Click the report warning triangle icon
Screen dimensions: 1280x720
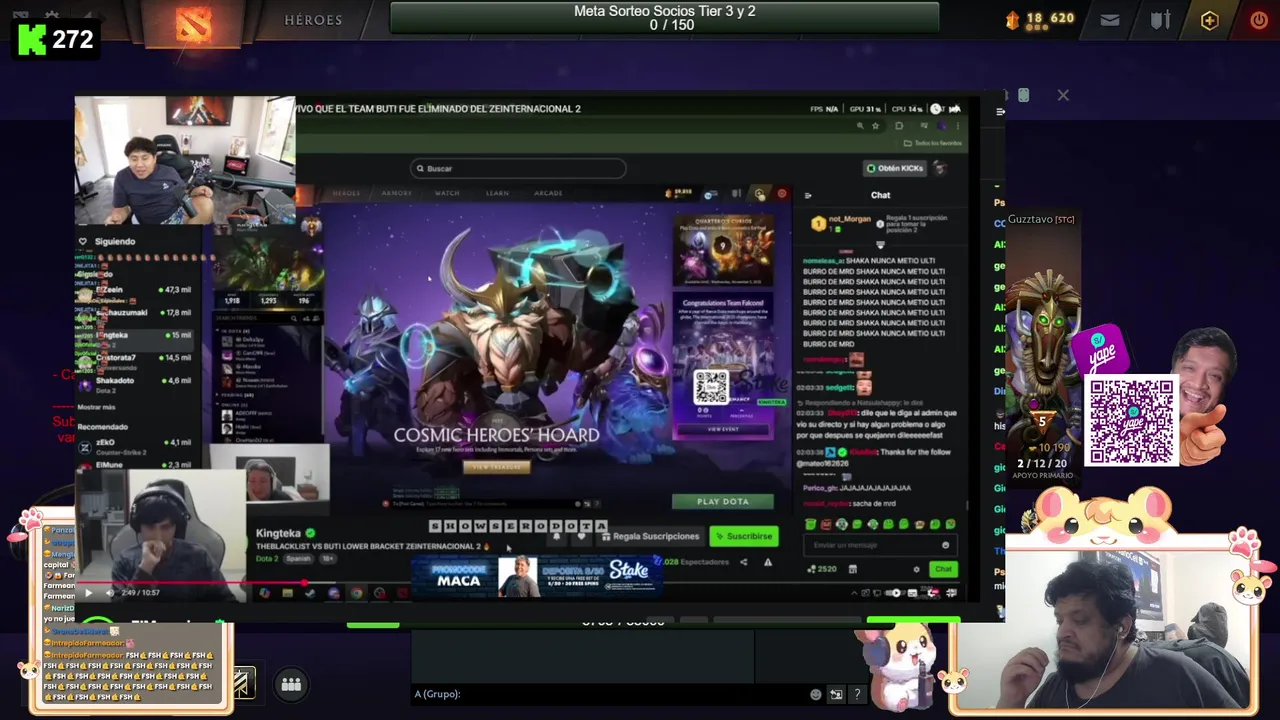coord(767,562)
